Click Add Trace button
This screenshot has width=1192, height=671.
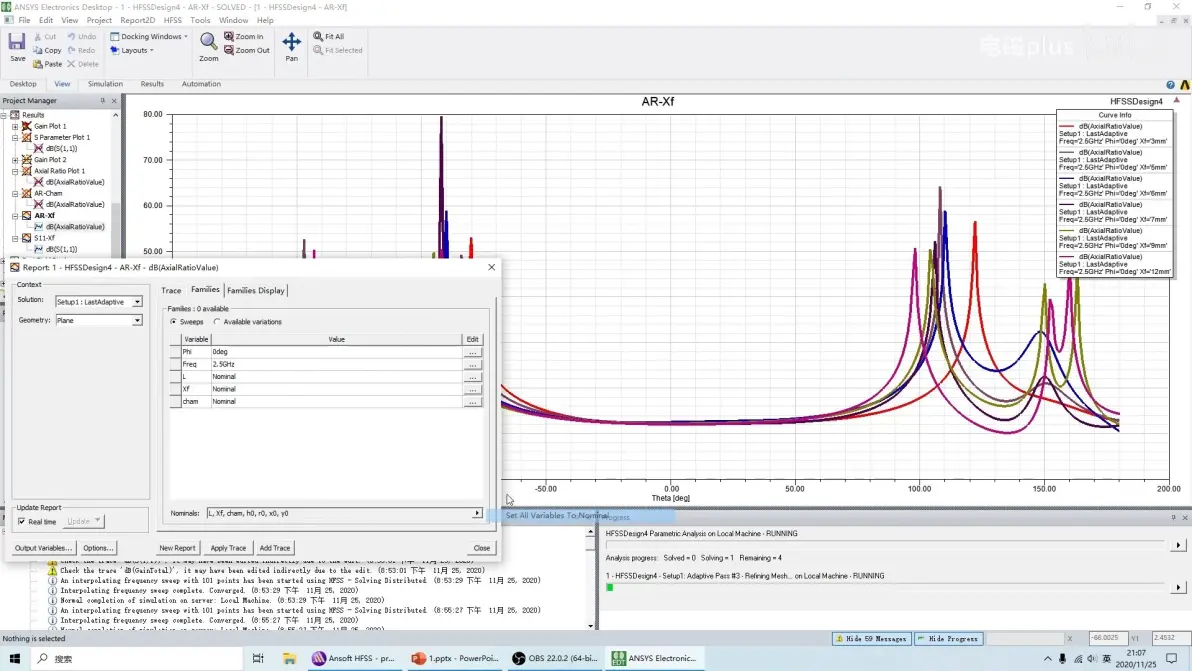[x=274, y=548]
